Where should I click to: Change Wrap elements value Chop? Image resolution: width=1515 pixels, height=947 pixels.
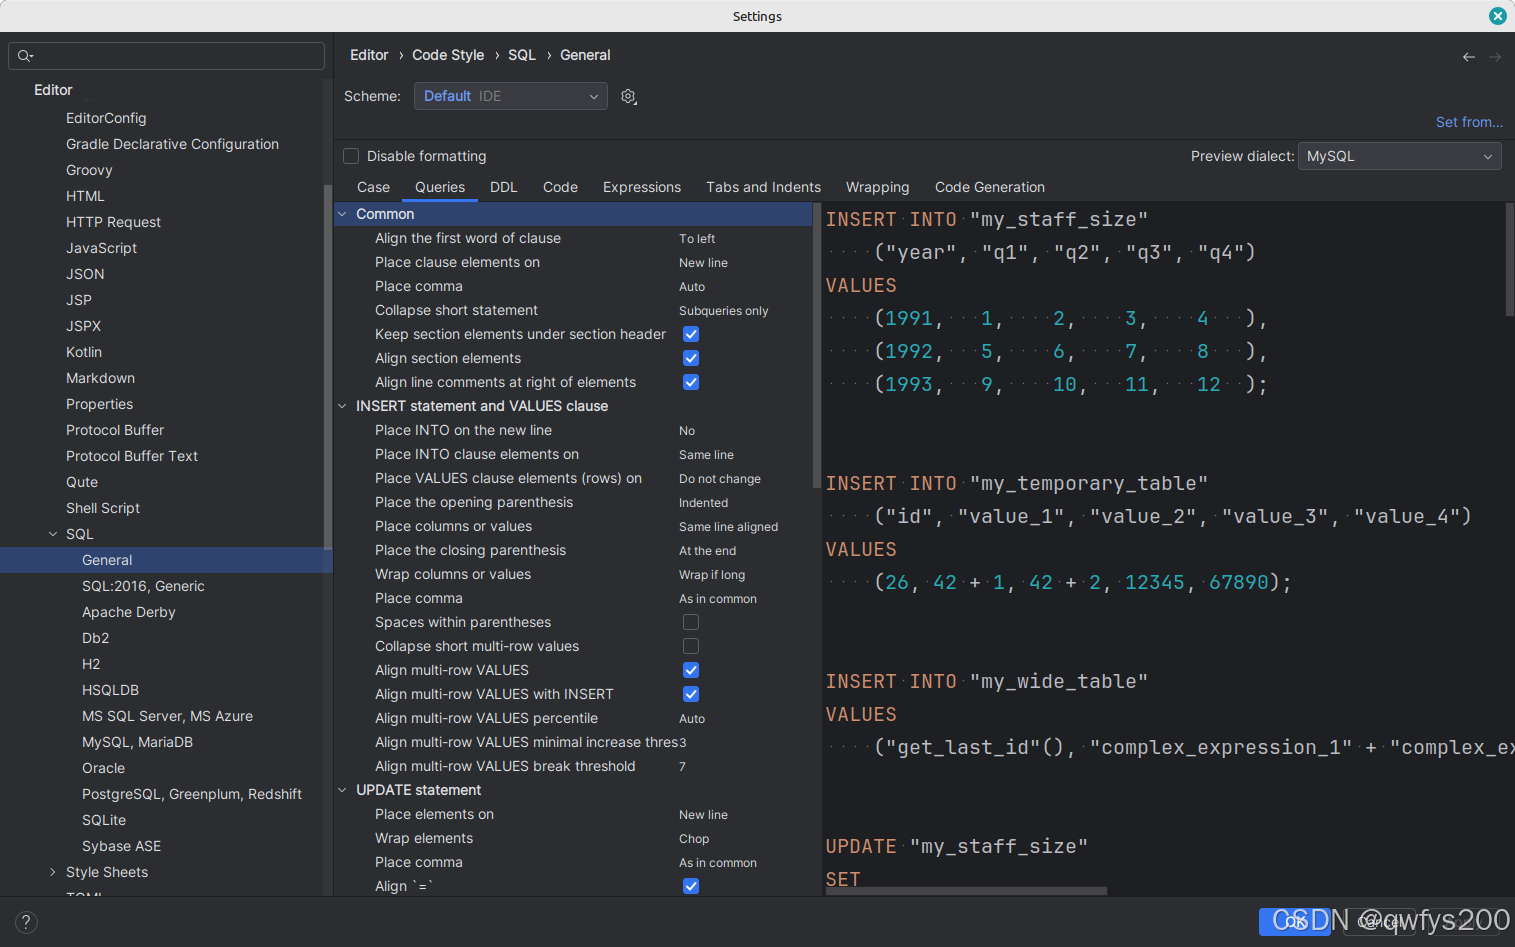694,839
